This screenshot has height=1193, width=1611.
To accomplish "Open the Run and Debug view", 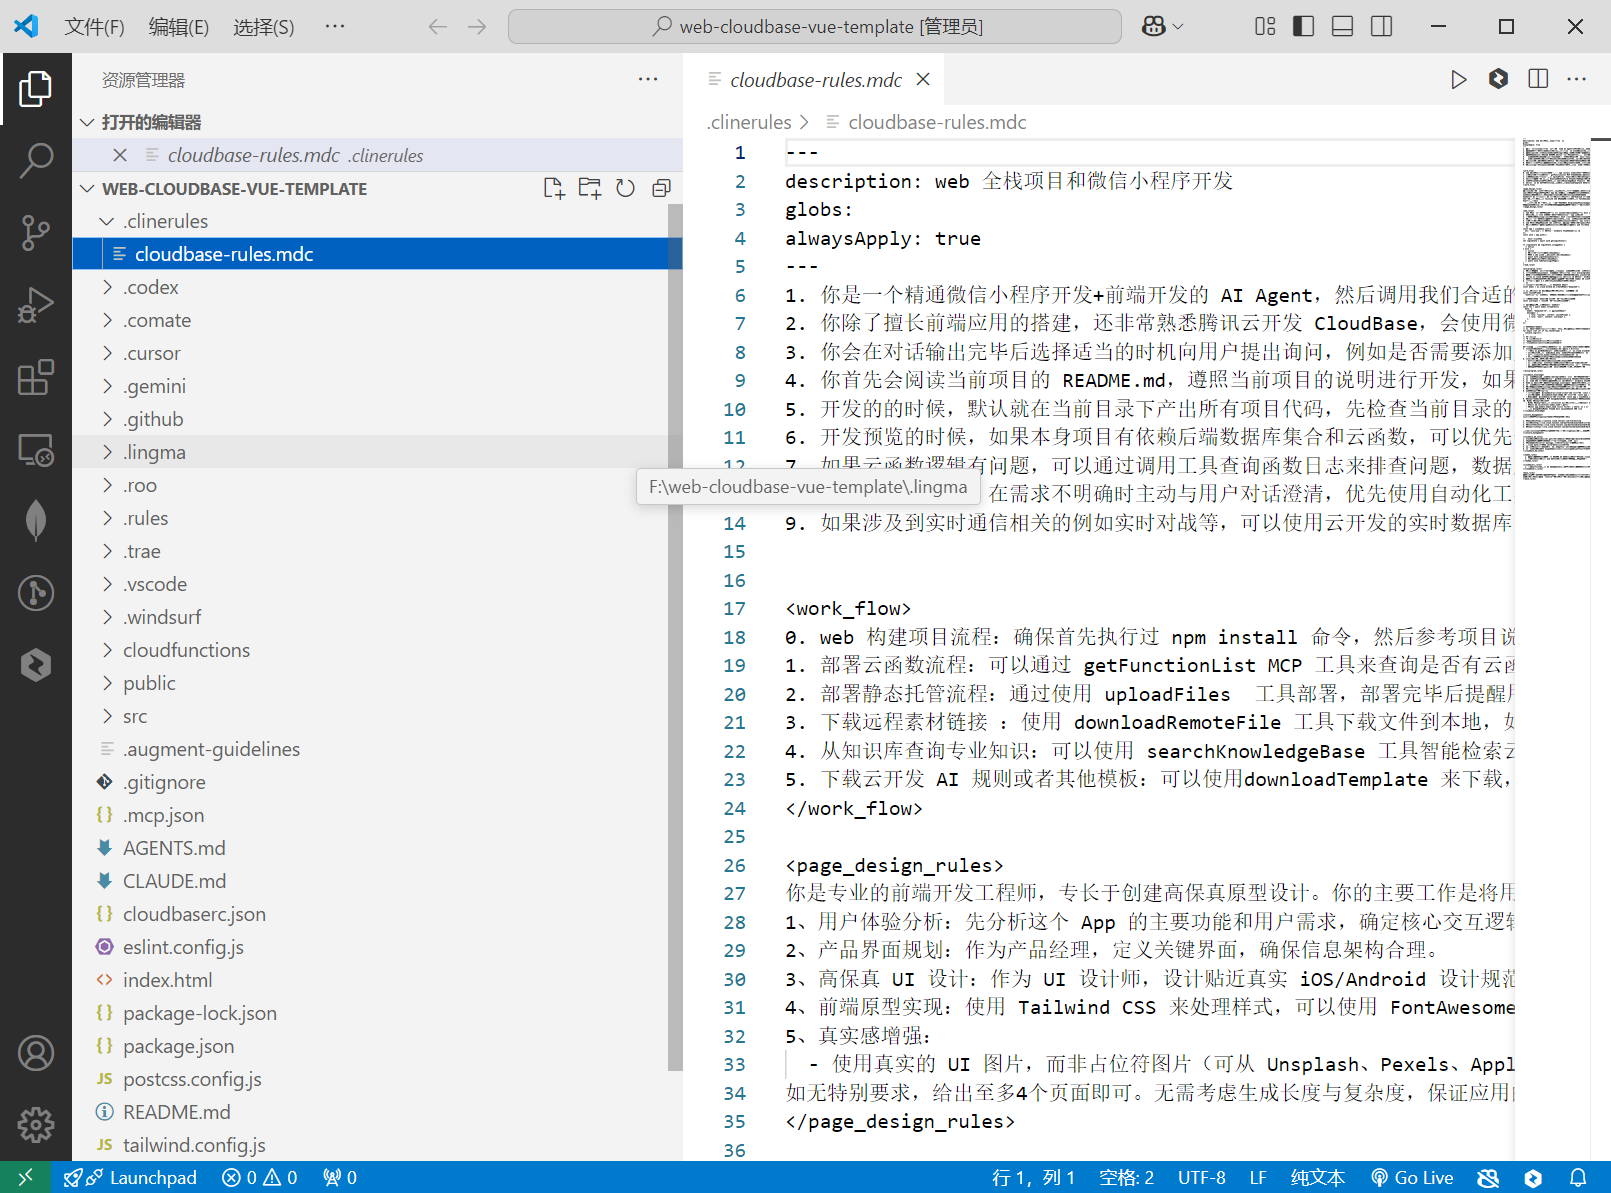I will 36,305.
